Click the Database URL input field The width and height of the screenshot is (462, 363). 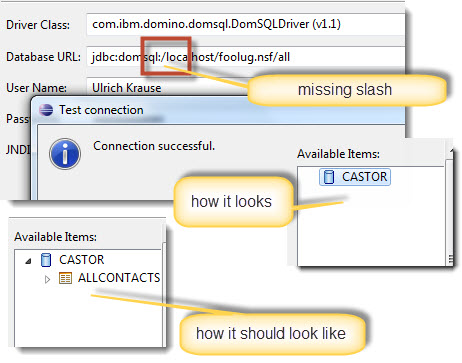(246, 57)
